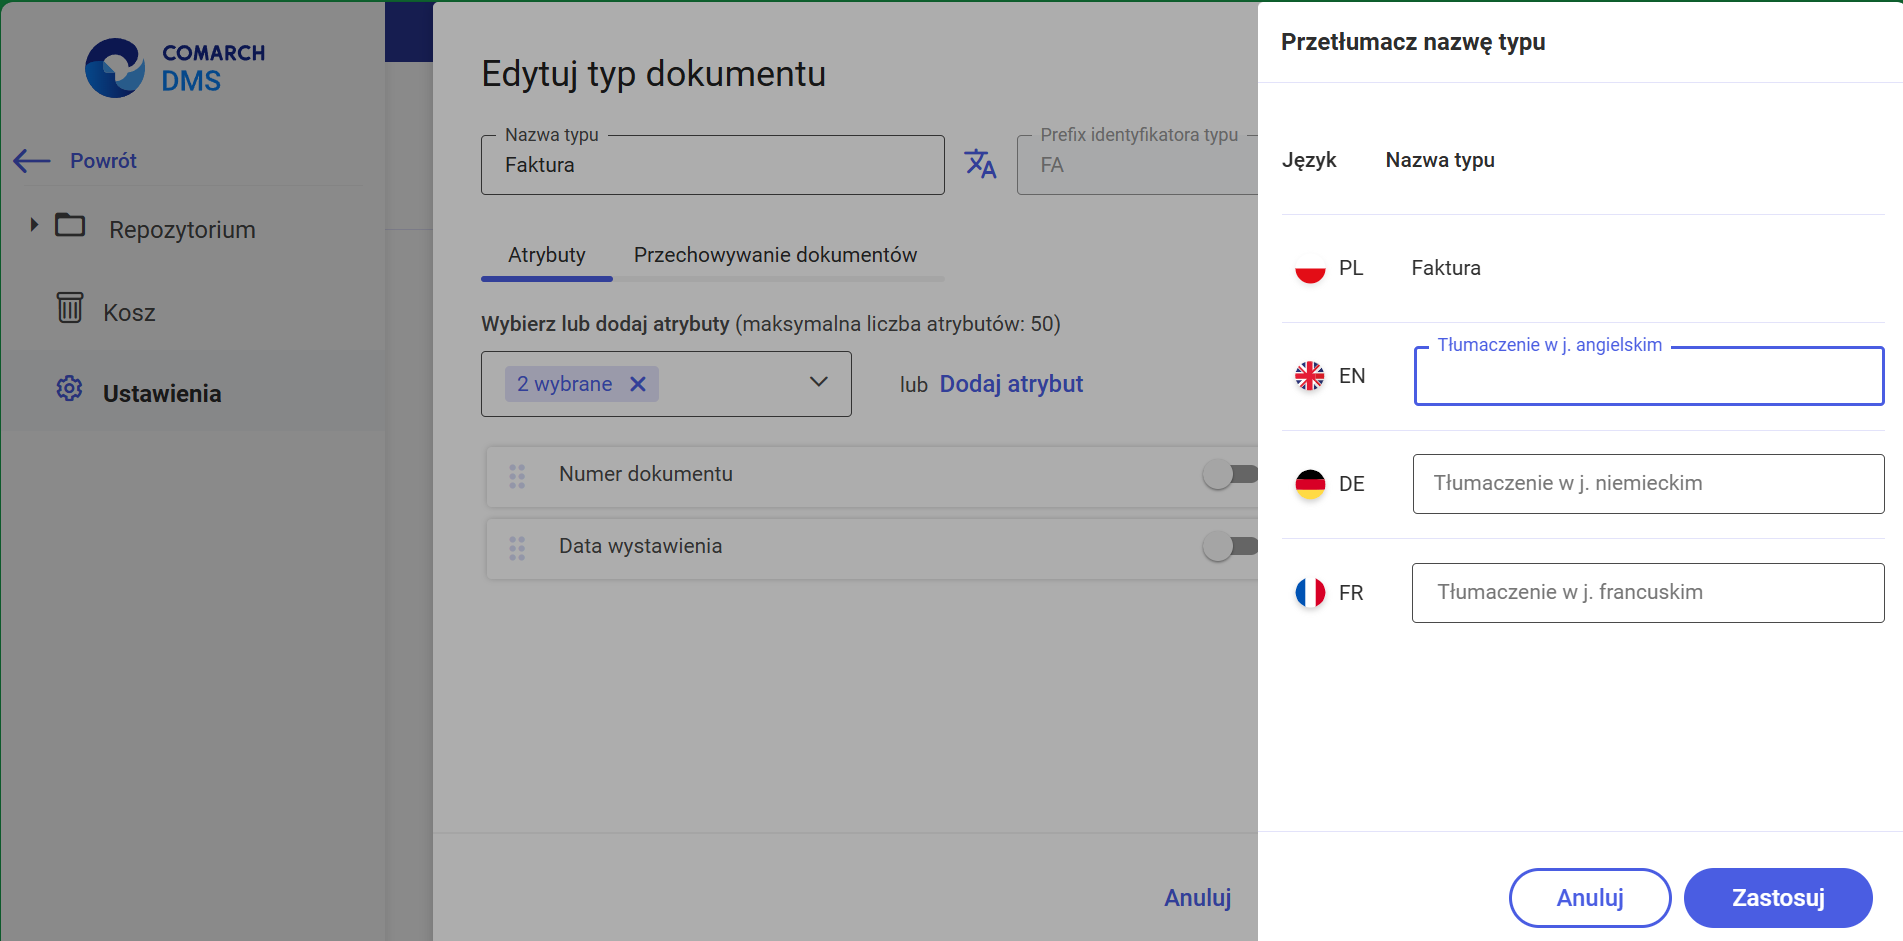The width and height of the screenshot is (1903, 941).
Task: Click the Repozytorium folder icon
Action: coord(70,225)
